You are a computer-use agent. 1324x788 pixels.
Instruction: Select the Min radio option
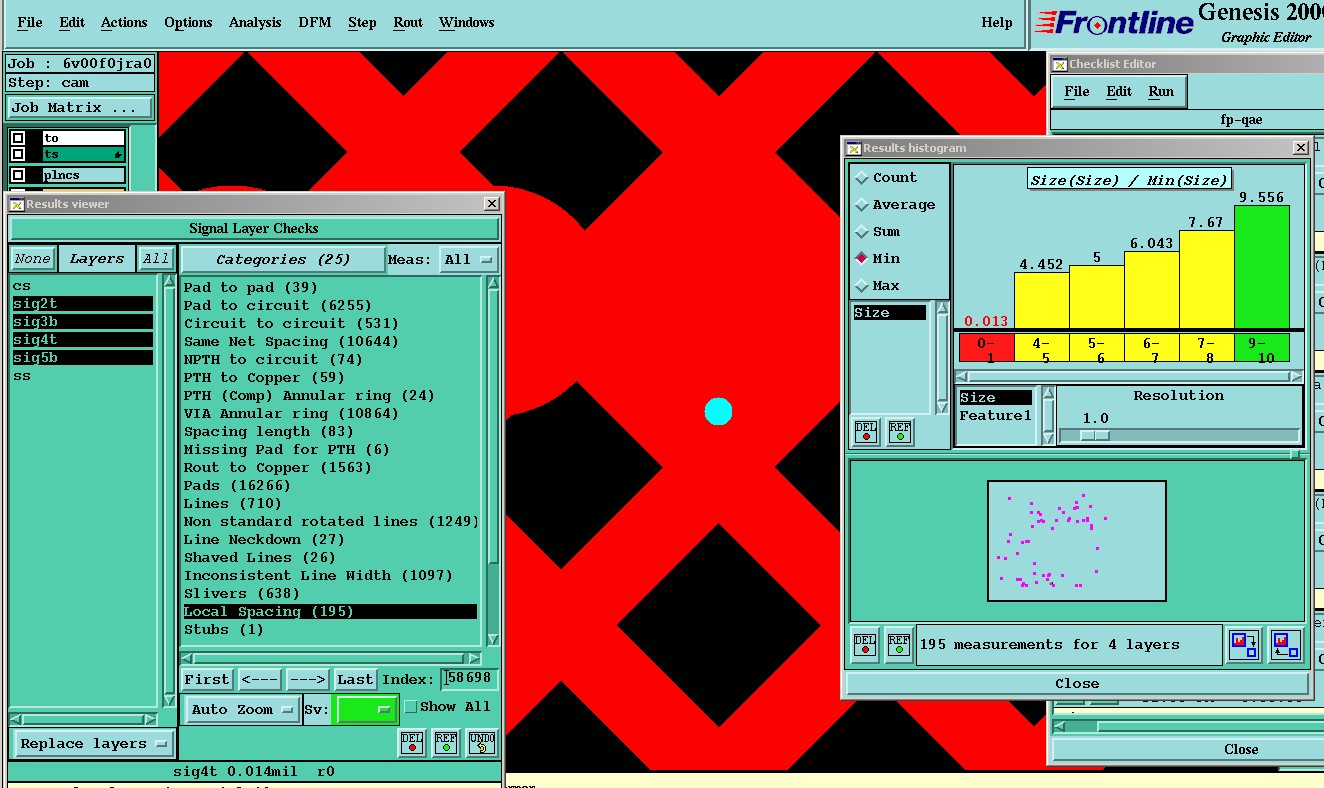coord(861,258)
